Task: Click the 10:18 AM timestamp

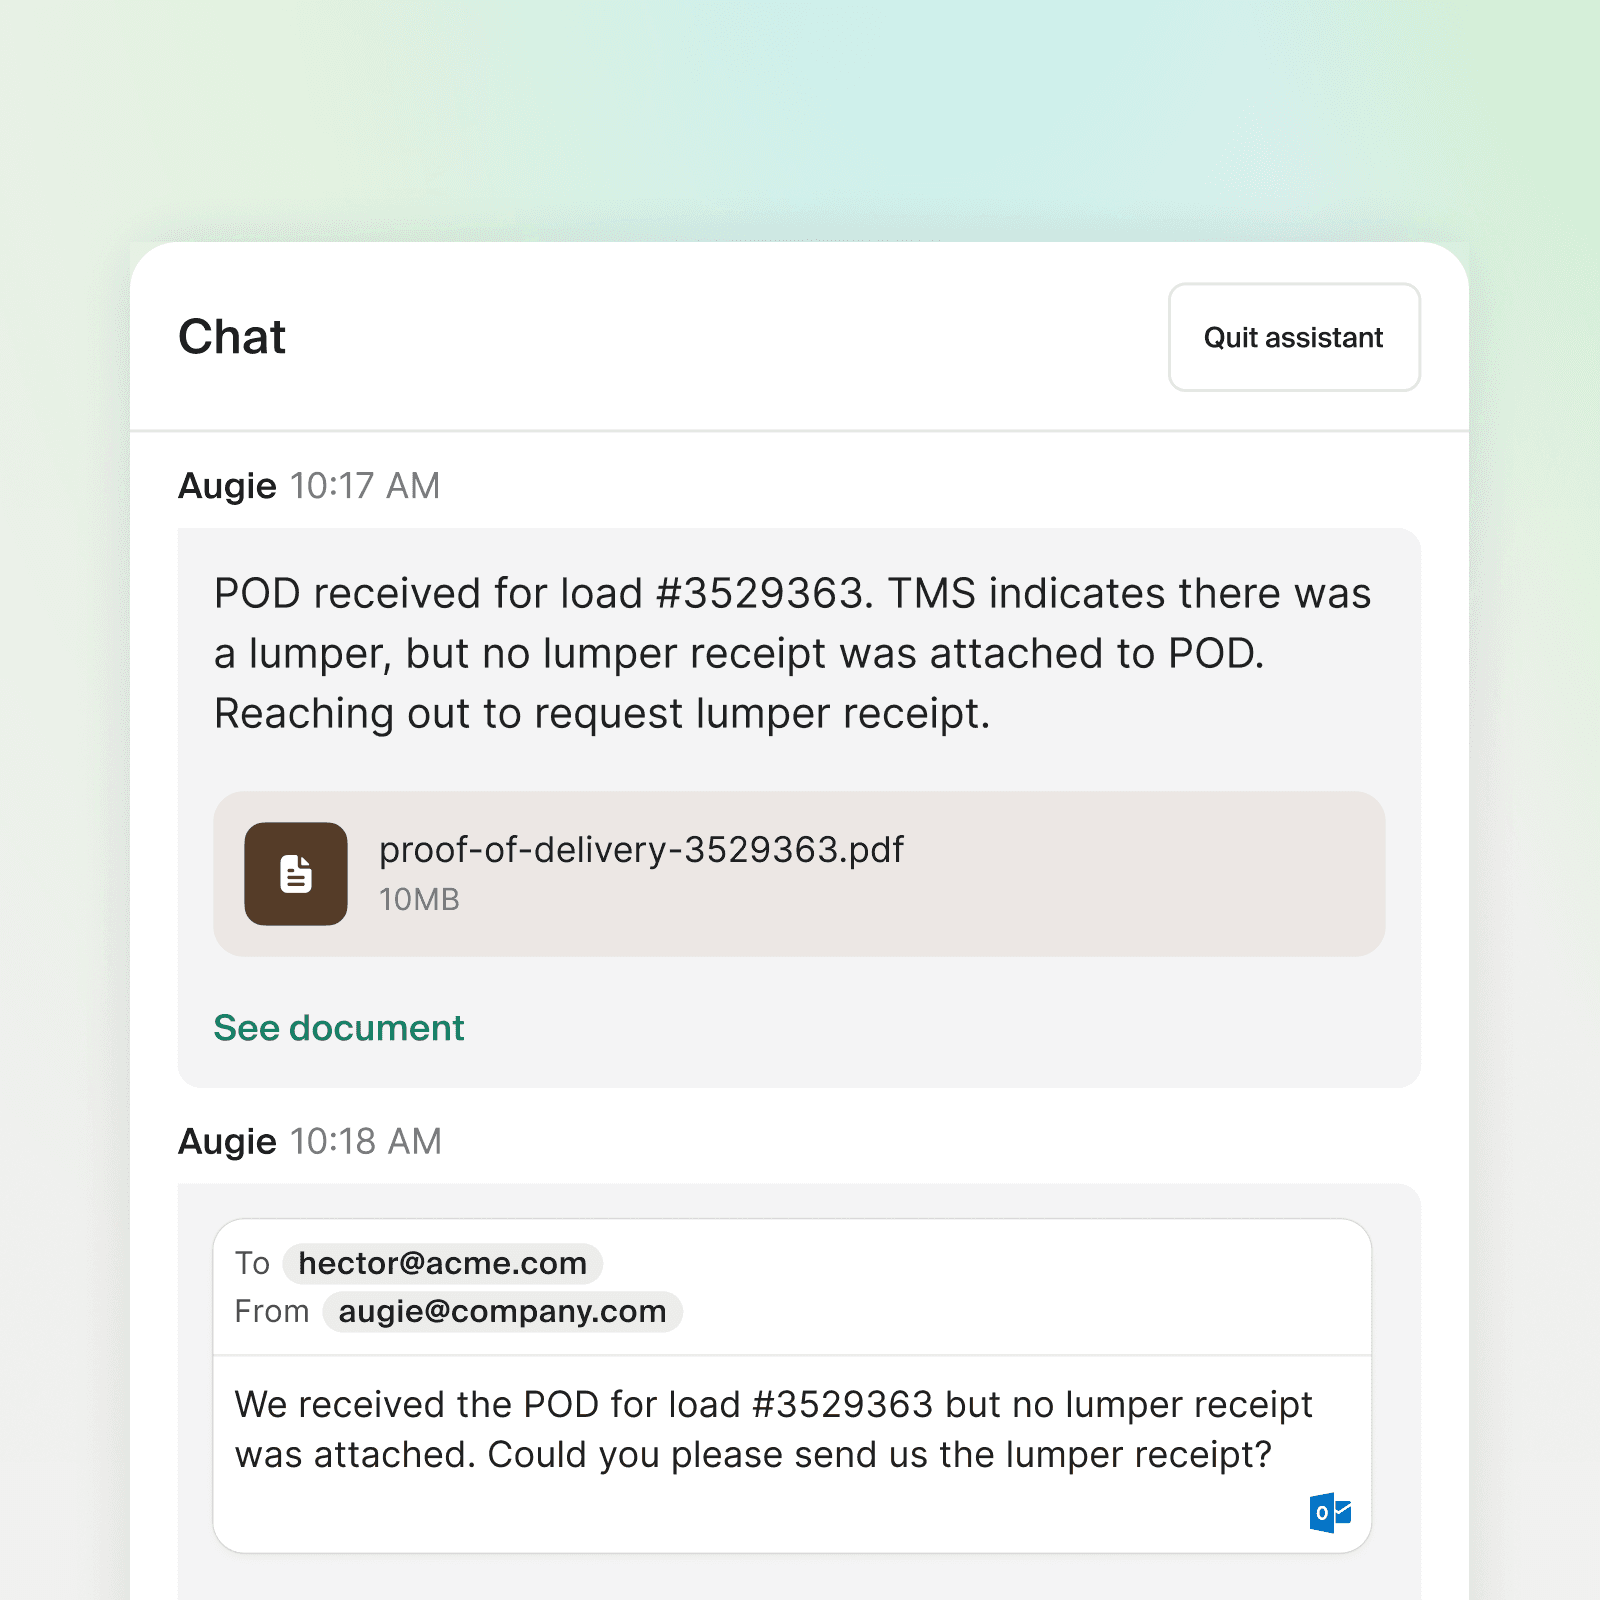Action: (366, 1141)
